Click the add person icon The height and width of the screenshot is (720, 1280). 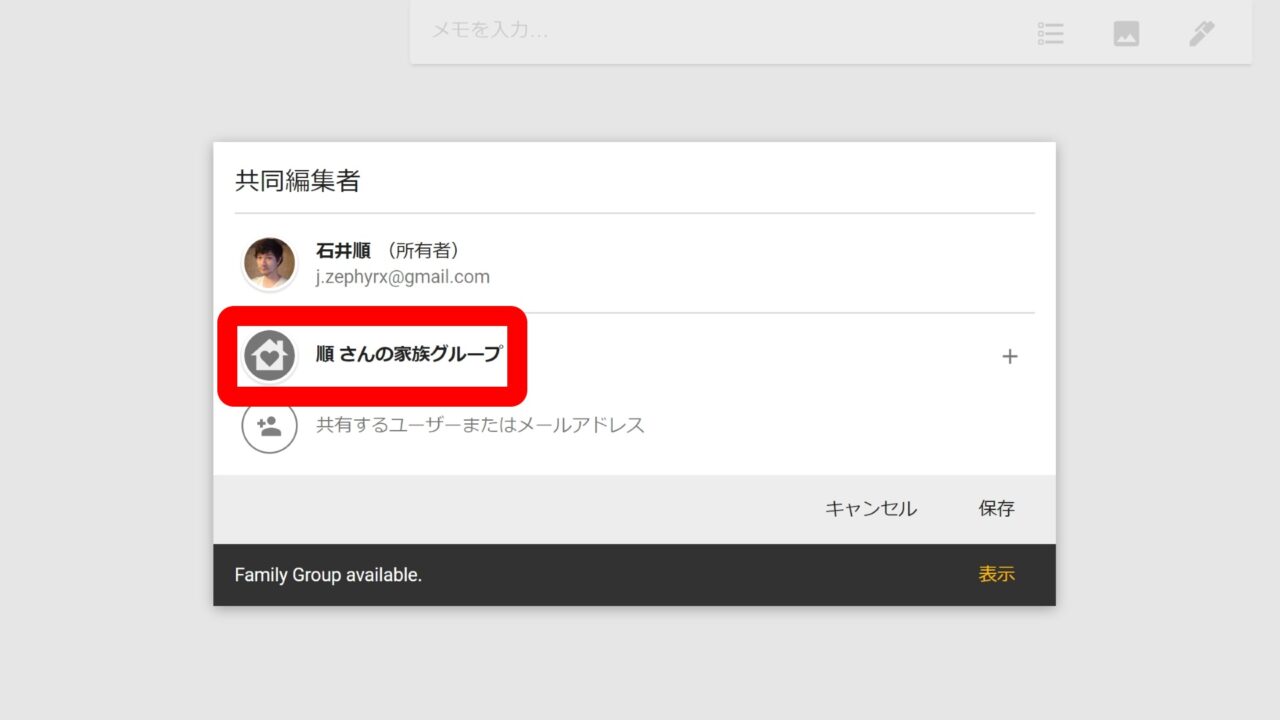[x=269, y=426]
